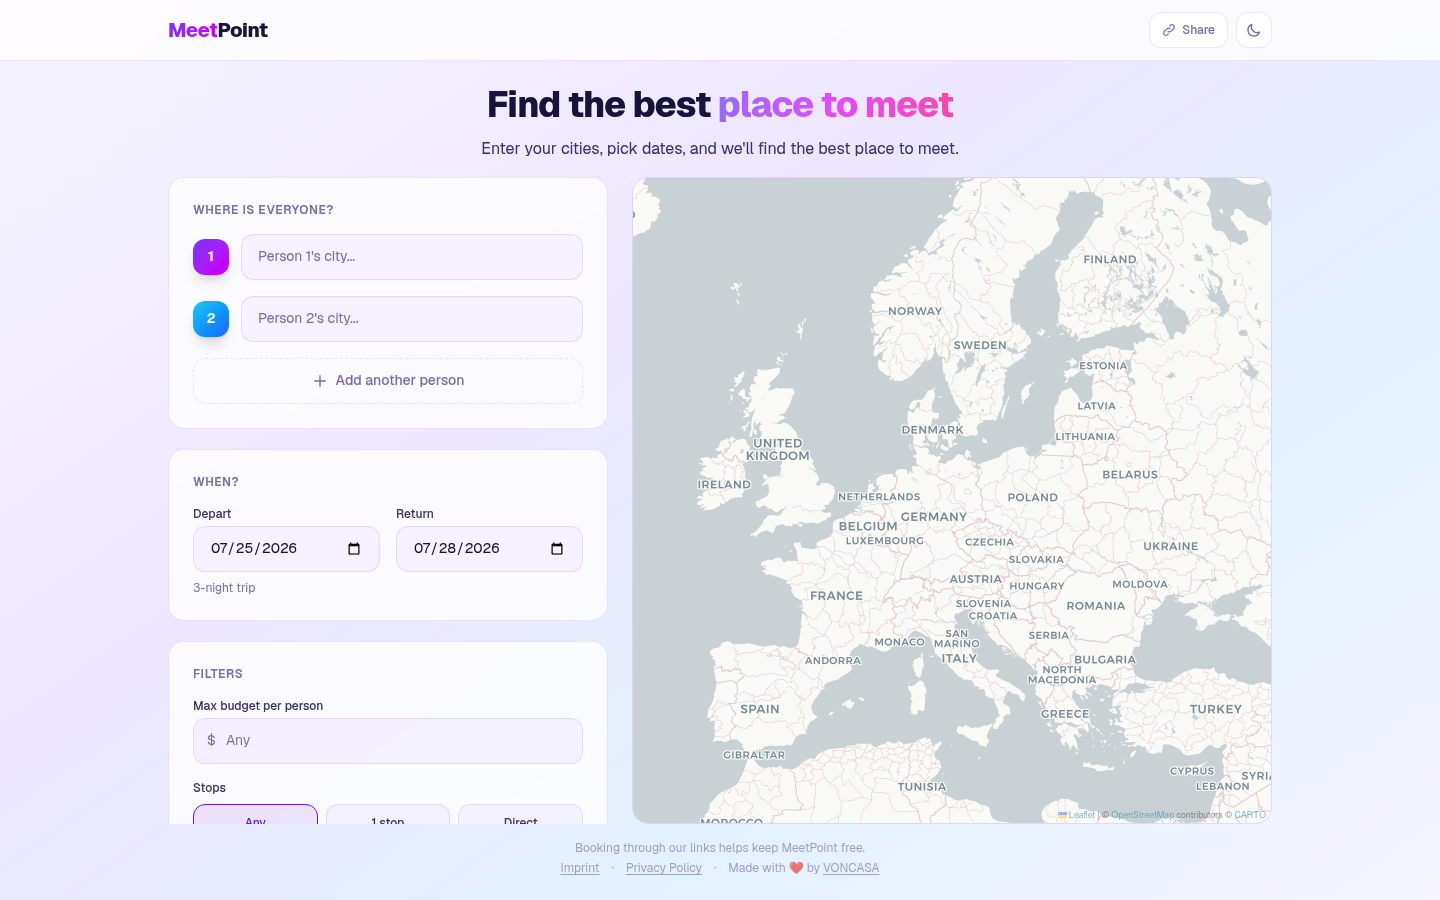Image resolution: width=1440 pixels, height=900 pixels.
Task: Click the MeetPoint logo
Action: 218,30
